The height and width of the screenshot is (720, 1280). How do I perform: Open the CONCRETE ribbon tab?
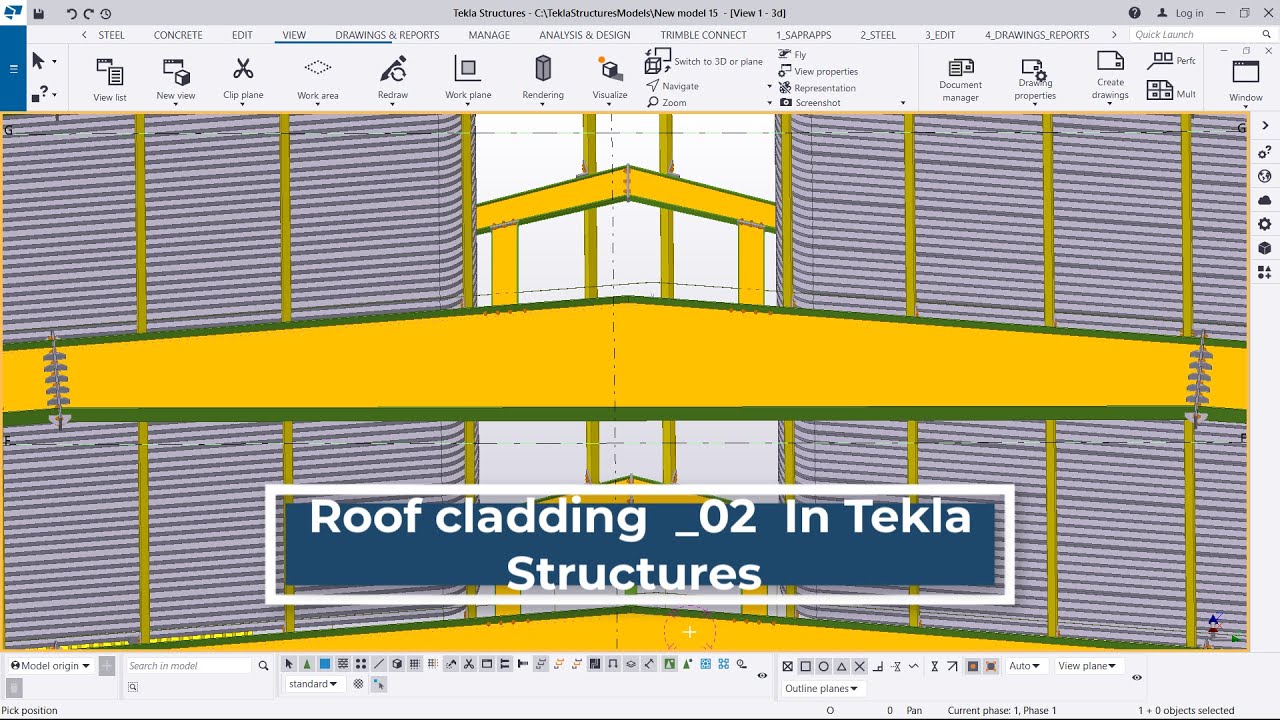(178, 35)
